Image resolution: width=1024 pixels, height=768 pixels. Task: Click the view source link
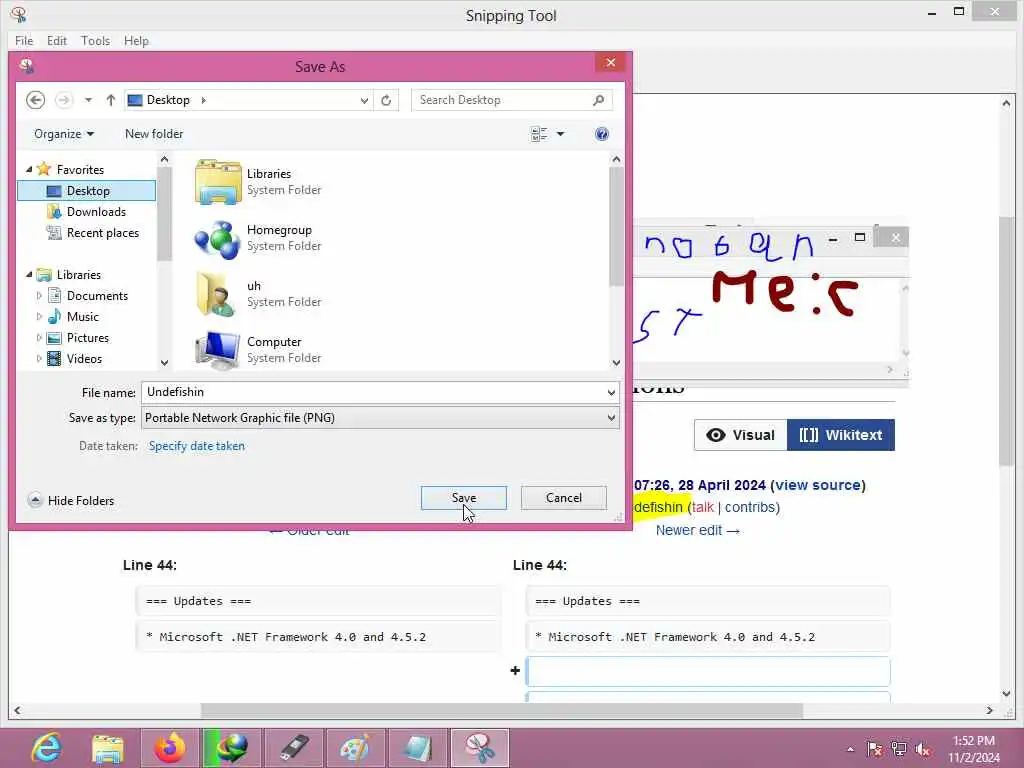click(818, 485)
